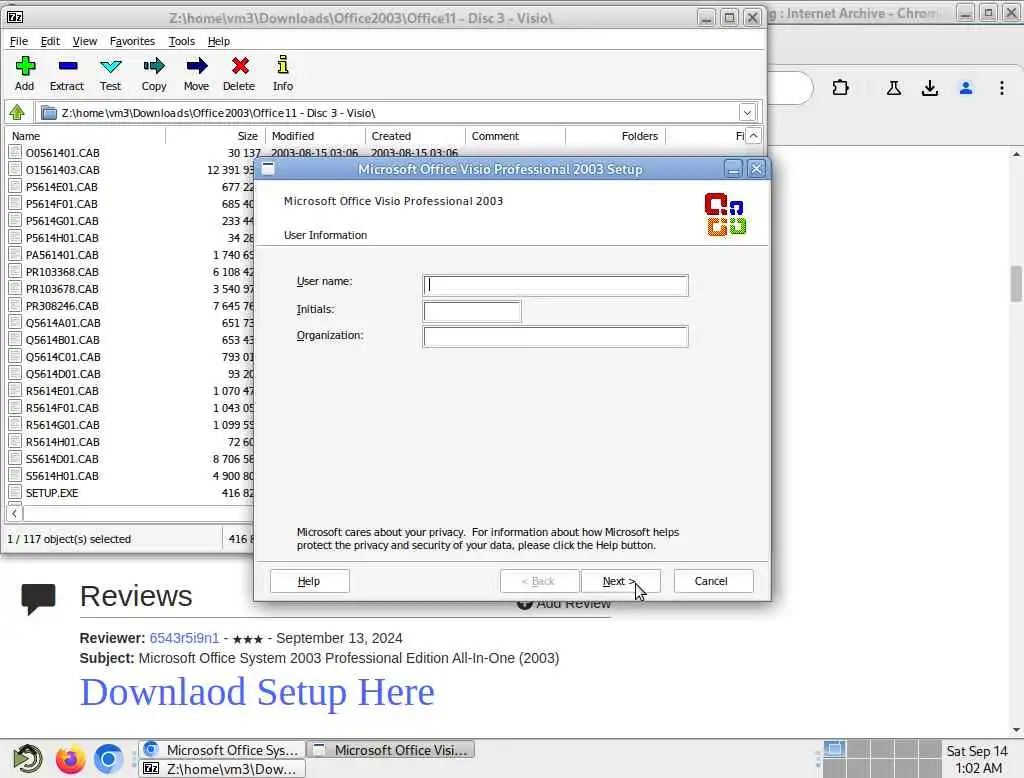Screen dimensions: 1024x778
Task: Open Chrome three-dot menu
Action: (x=1002, y=88)
